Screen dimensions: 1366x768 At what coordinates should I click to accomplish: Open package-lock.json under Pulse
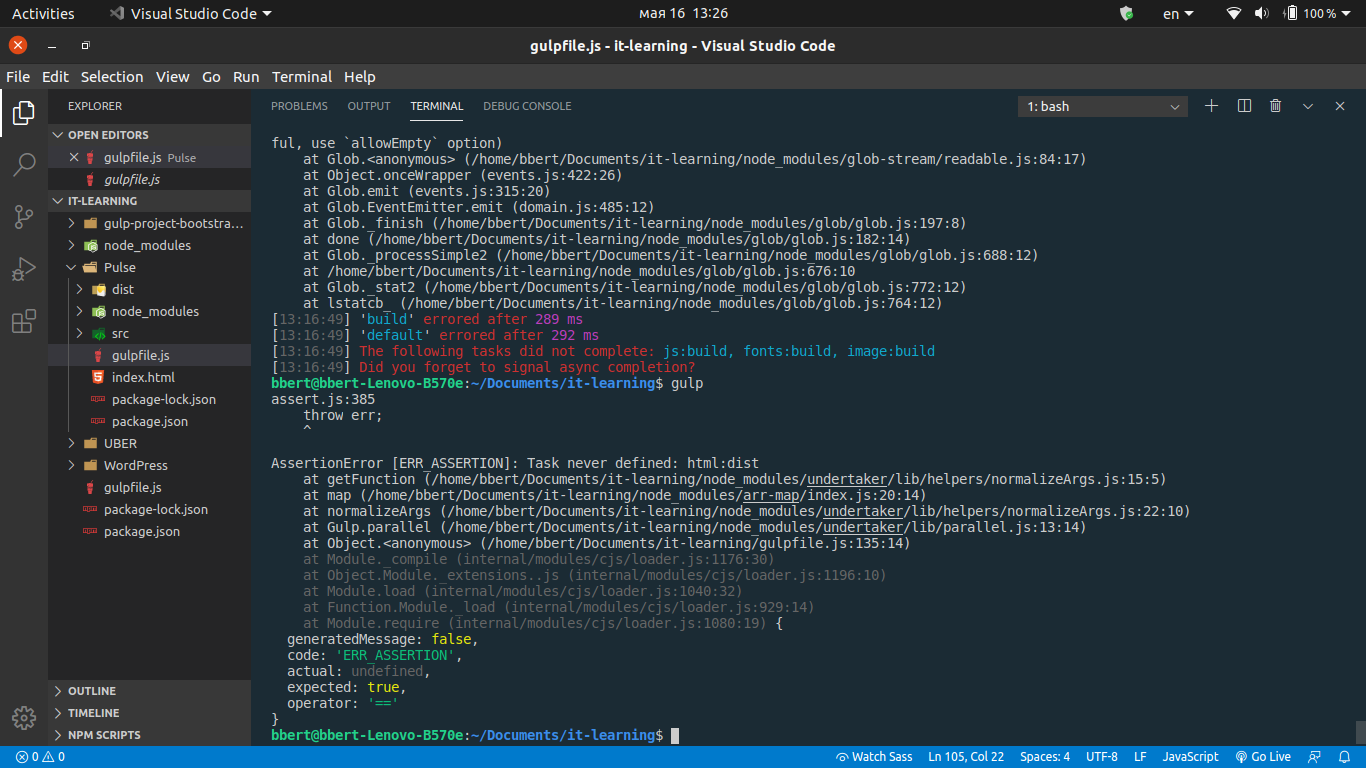[150, 399]
